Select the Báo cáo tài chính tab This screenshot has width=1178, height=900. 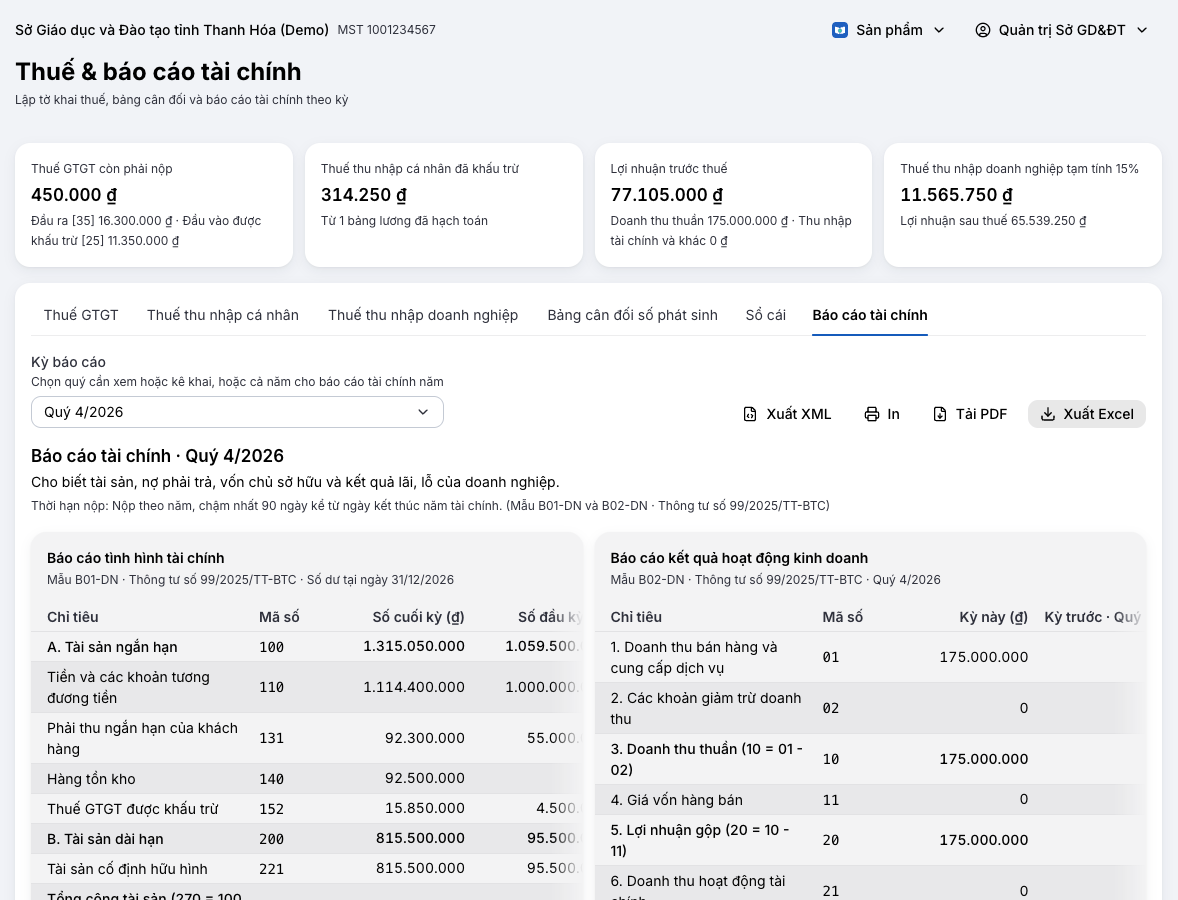click(x=870, y=315)
